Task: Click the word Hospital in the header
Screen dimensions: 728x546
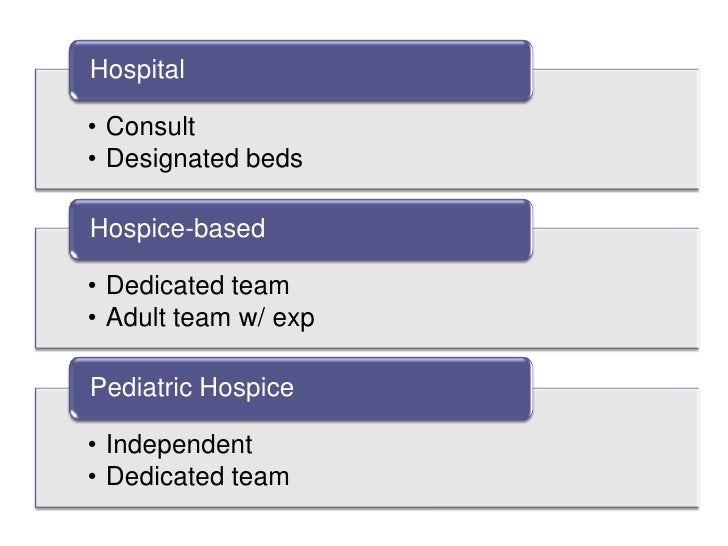Action: pos(137,70)
